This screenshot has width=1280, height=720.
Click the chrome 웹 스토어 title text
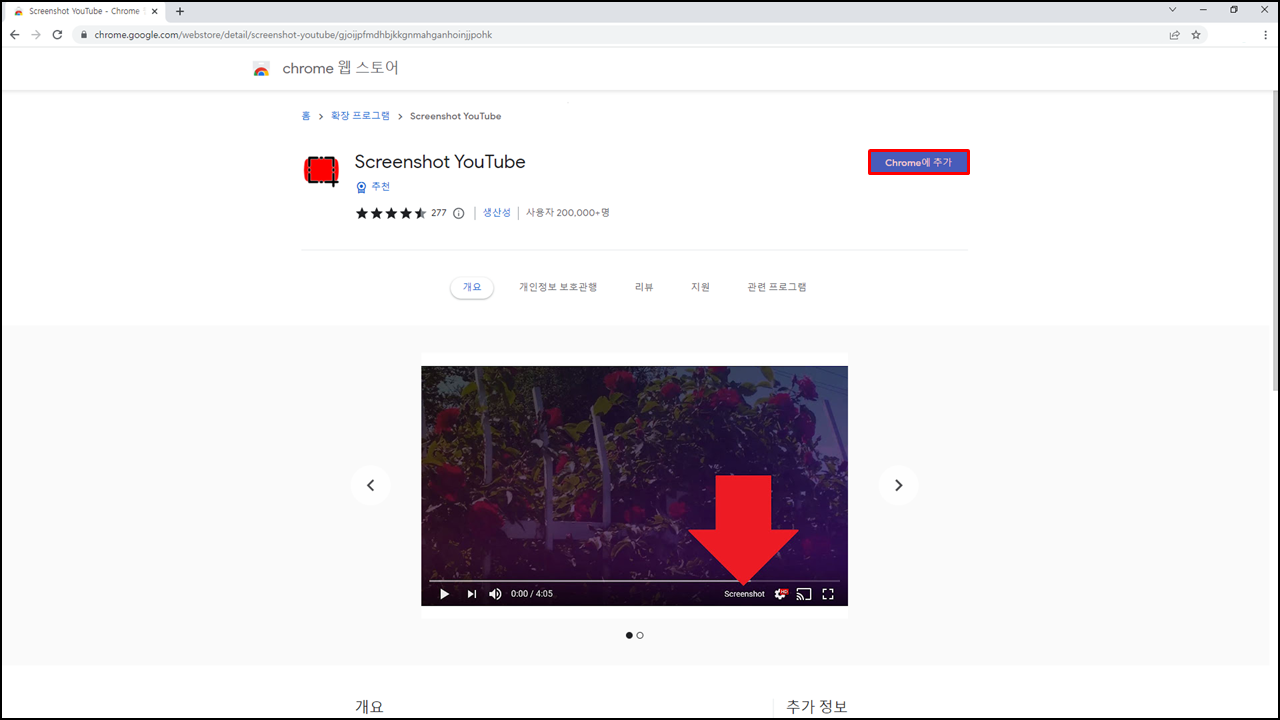pyautogui.click(x=341, y=69)
